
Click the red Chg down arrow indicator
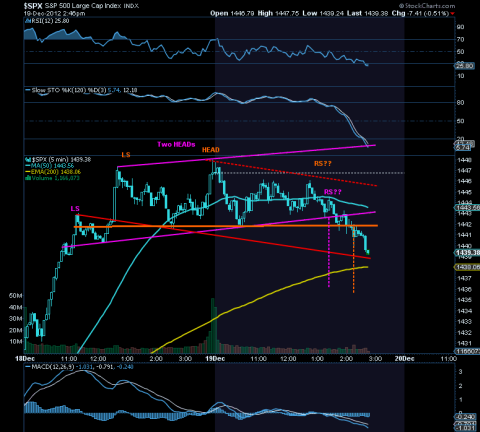(452, 14)
